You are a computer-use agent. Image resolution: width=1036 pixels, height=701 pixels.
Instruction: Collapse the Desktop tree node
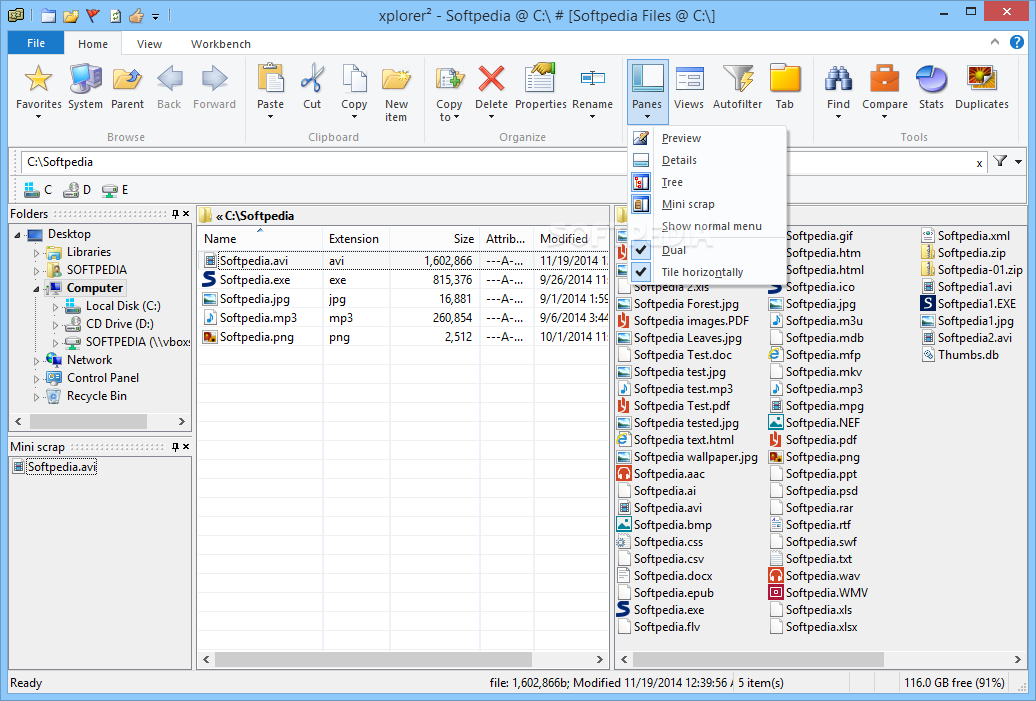pos(18,235)
